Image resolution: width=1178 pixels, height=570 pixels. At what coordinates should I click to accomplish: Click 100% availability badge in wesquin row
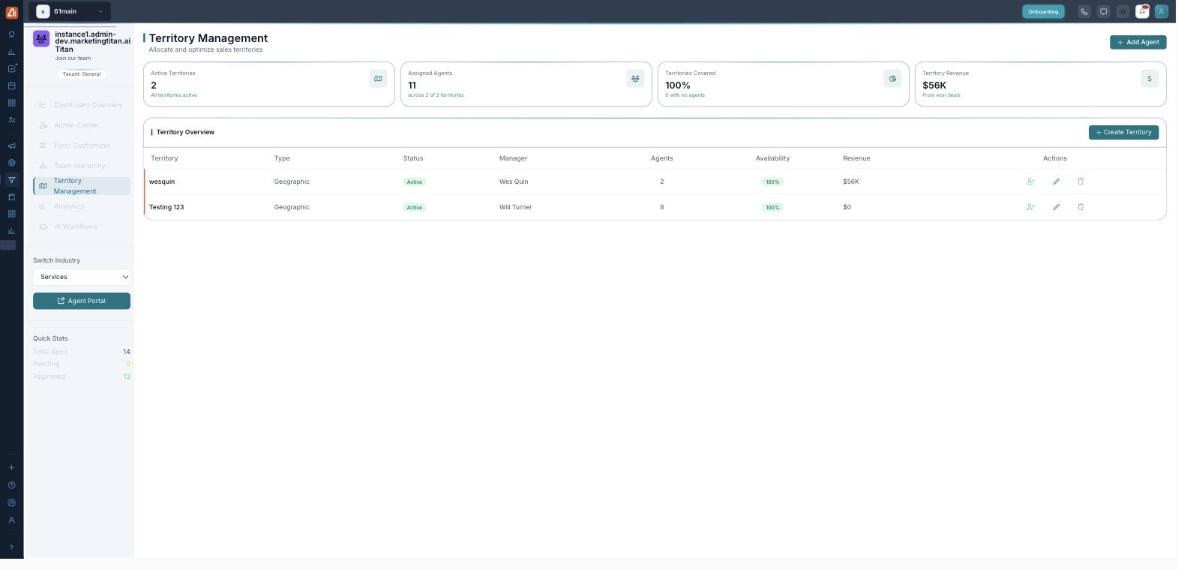click(772, 182)
